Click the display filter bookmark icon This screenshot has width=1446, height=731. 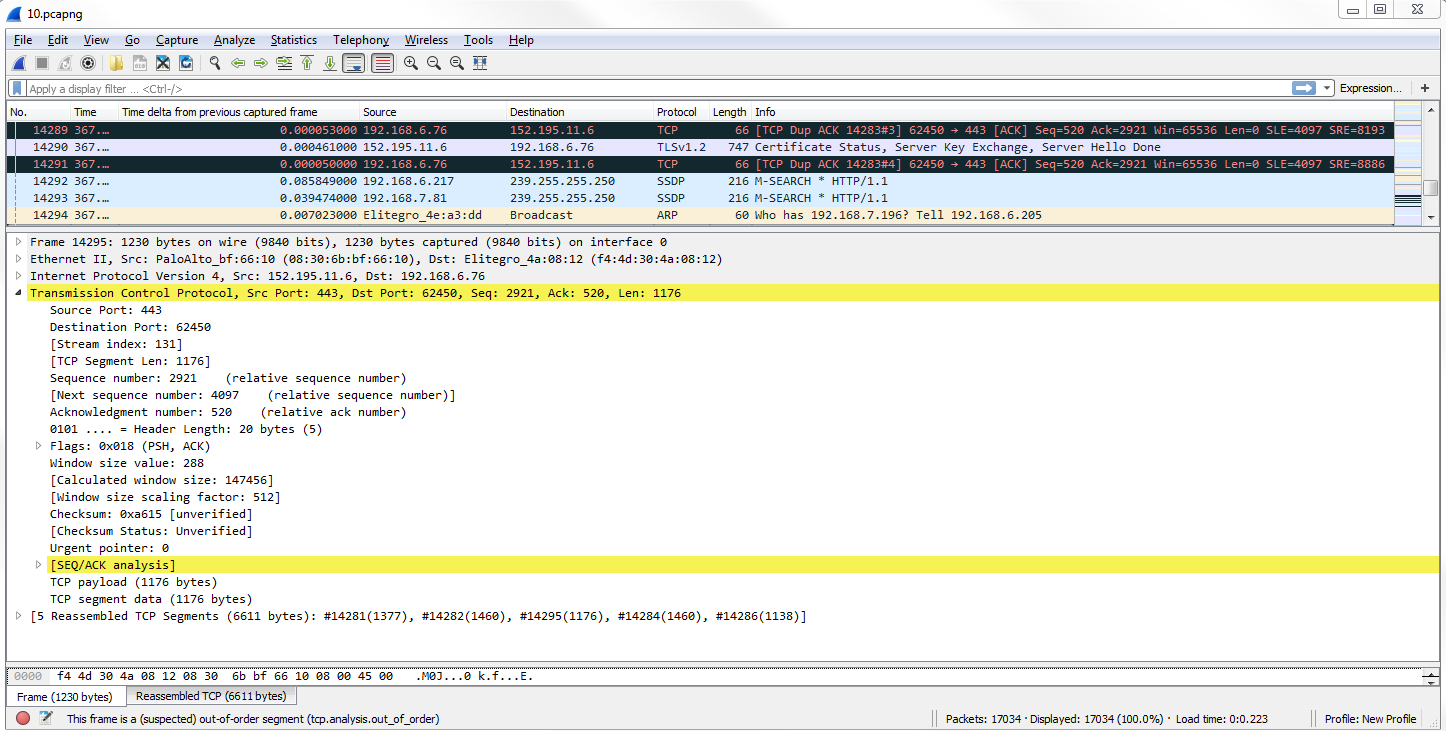coord(17,88)
